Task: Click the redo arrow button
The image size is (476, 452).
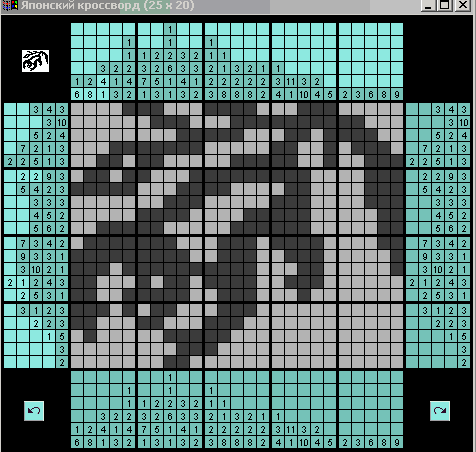Action: point(440,411)
